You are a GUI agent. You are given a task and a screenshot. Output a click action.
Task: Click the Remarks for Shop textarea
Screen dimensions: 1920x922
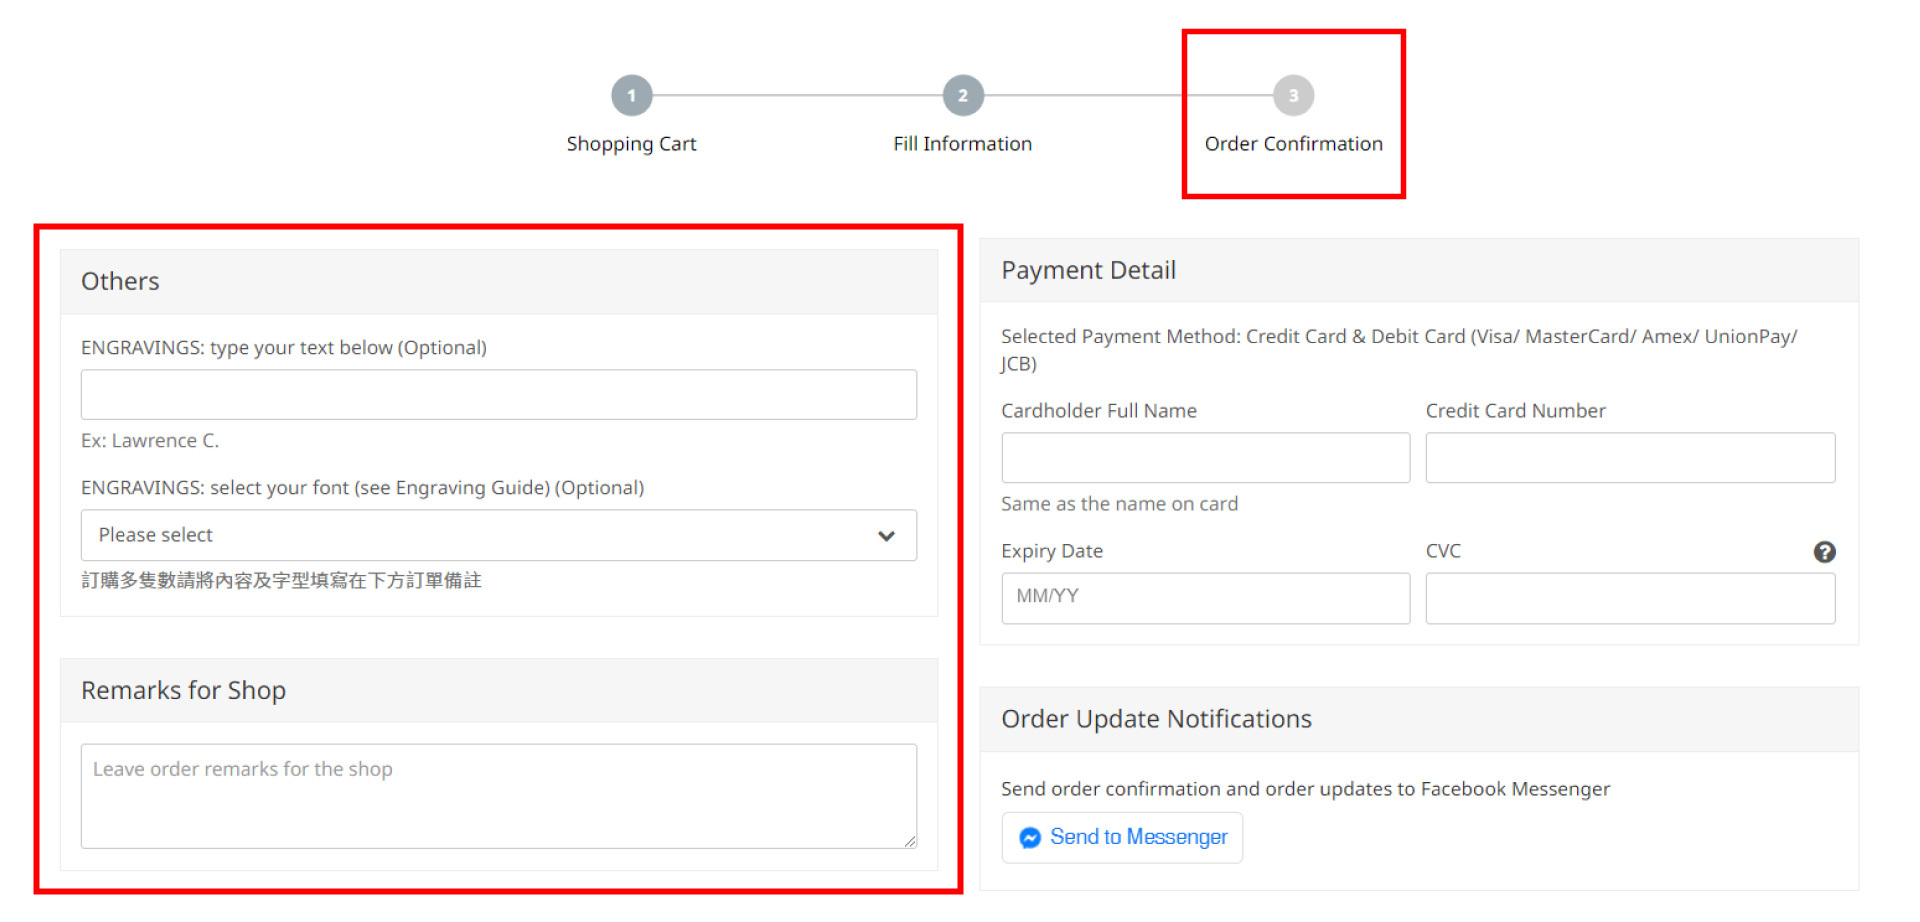point(499,796)
